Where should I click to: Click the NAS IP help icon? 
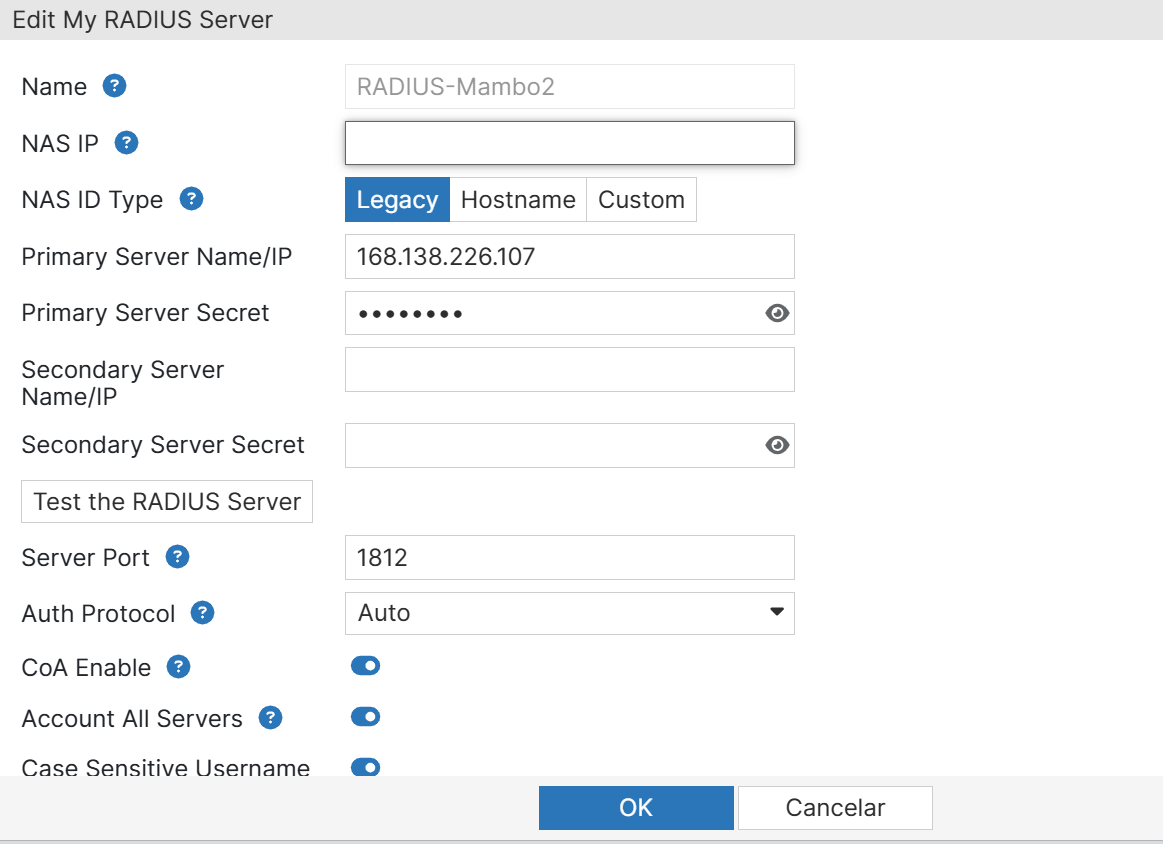coord(126,143)
